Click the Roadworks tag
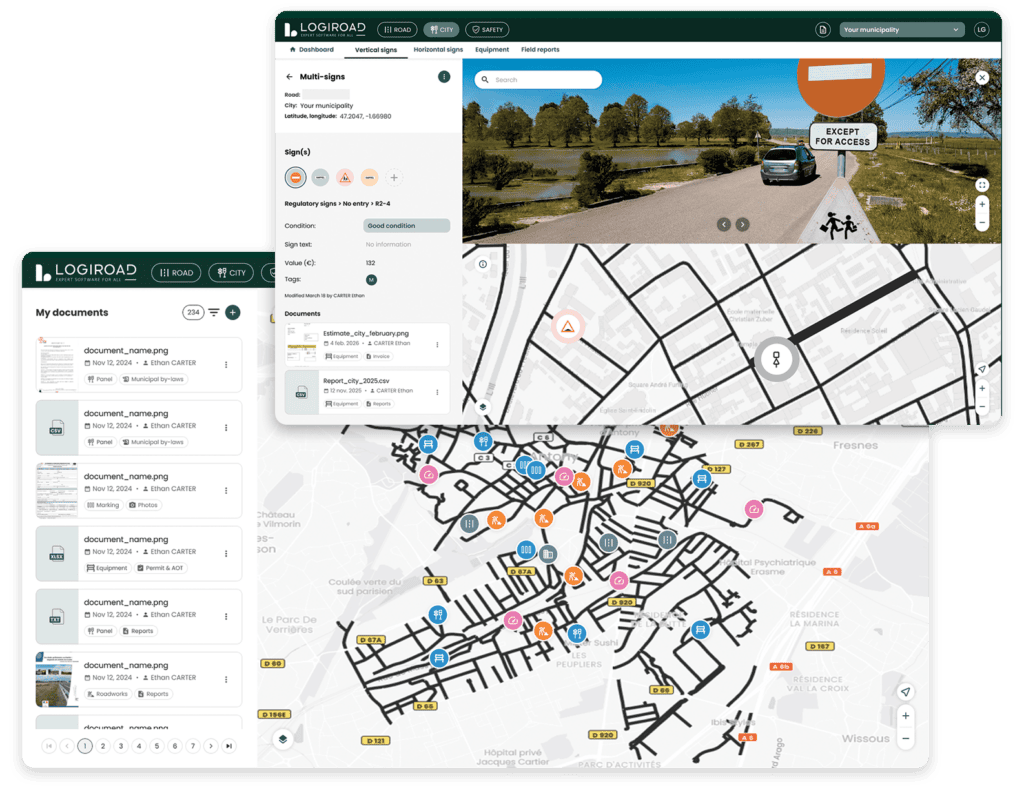 click(108, 693)
